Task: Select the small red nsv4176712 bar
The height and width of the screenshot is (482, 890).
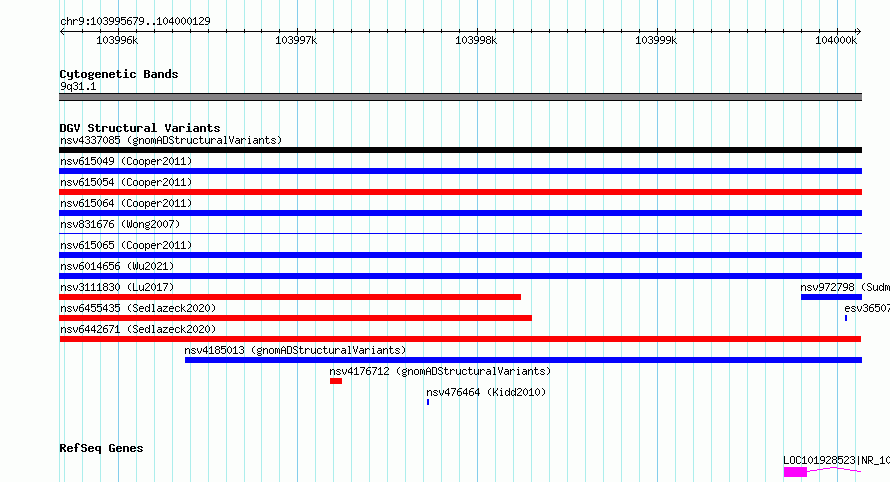Action: (x=336, y=381)
